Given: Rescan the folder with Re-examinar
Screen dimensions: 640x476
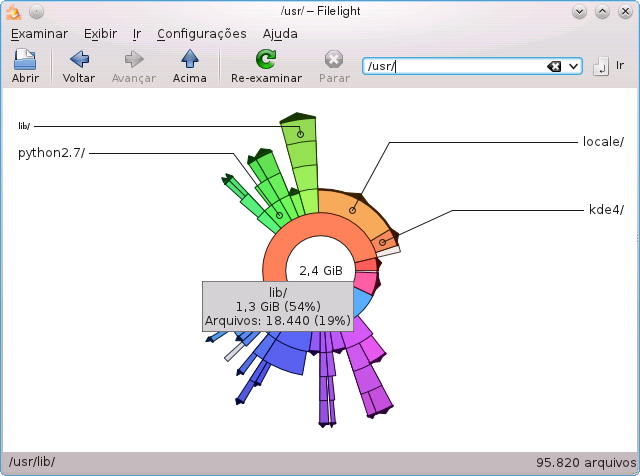Looking at the screenshot, I should [x=266, y=66].
